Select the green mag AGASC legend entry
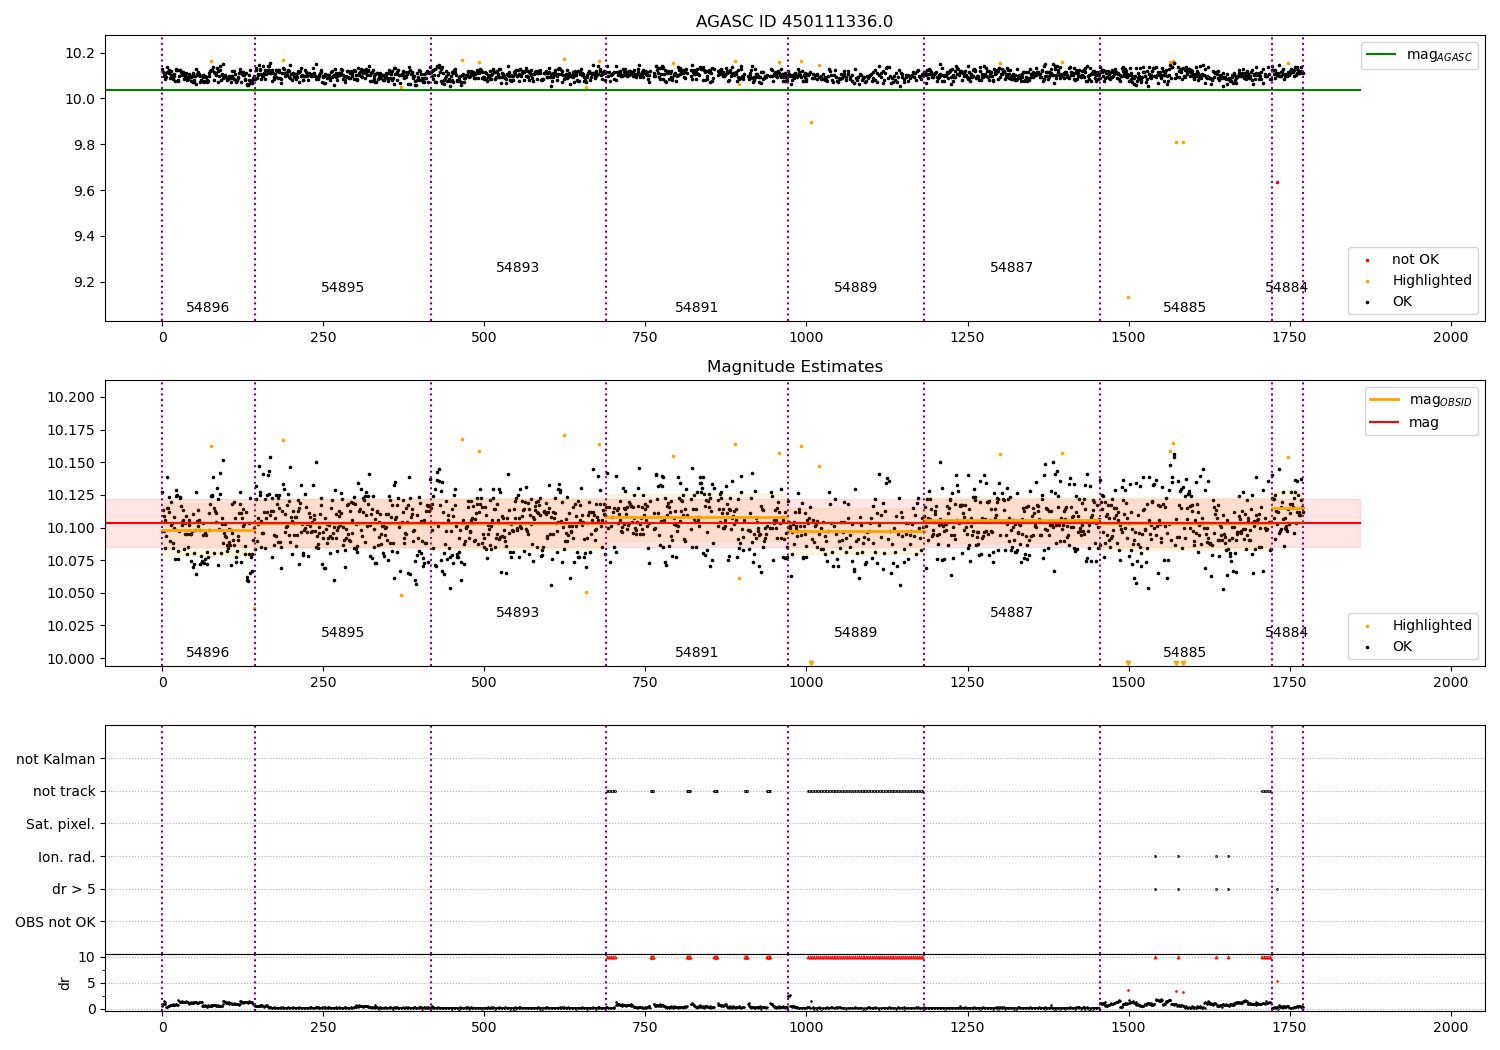Image resolution: width=1500 pixels, height=1050 pixels. pos(1419,55)
